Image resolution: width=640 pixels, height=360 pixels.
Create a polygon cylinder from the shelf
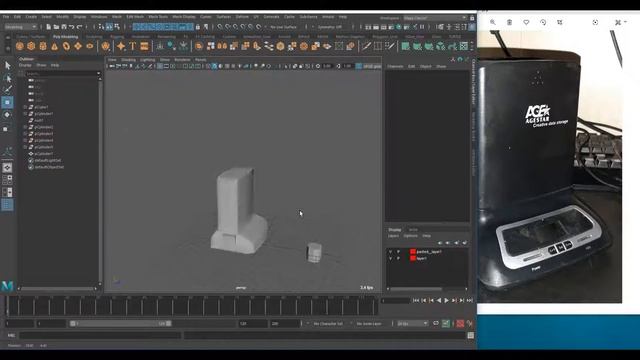point(43,47)
